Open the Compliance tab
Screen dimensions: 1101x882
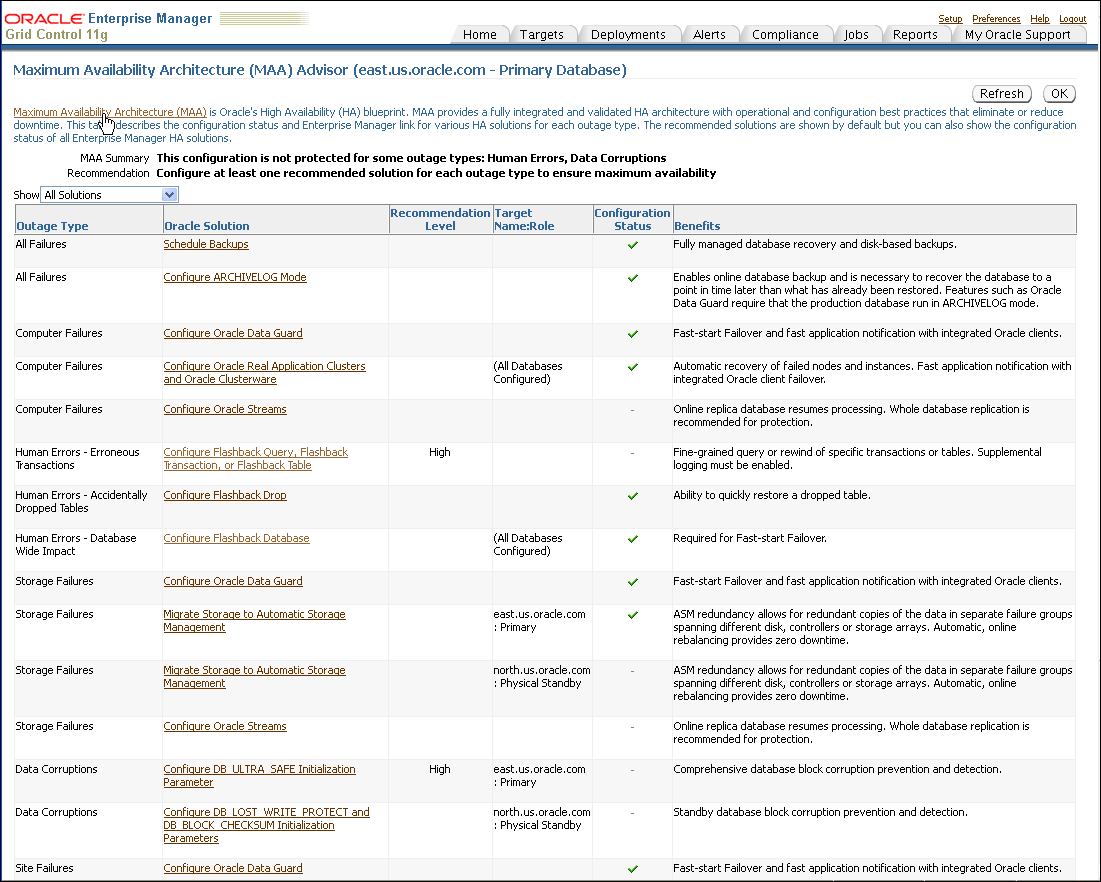(x=785, y=35)
